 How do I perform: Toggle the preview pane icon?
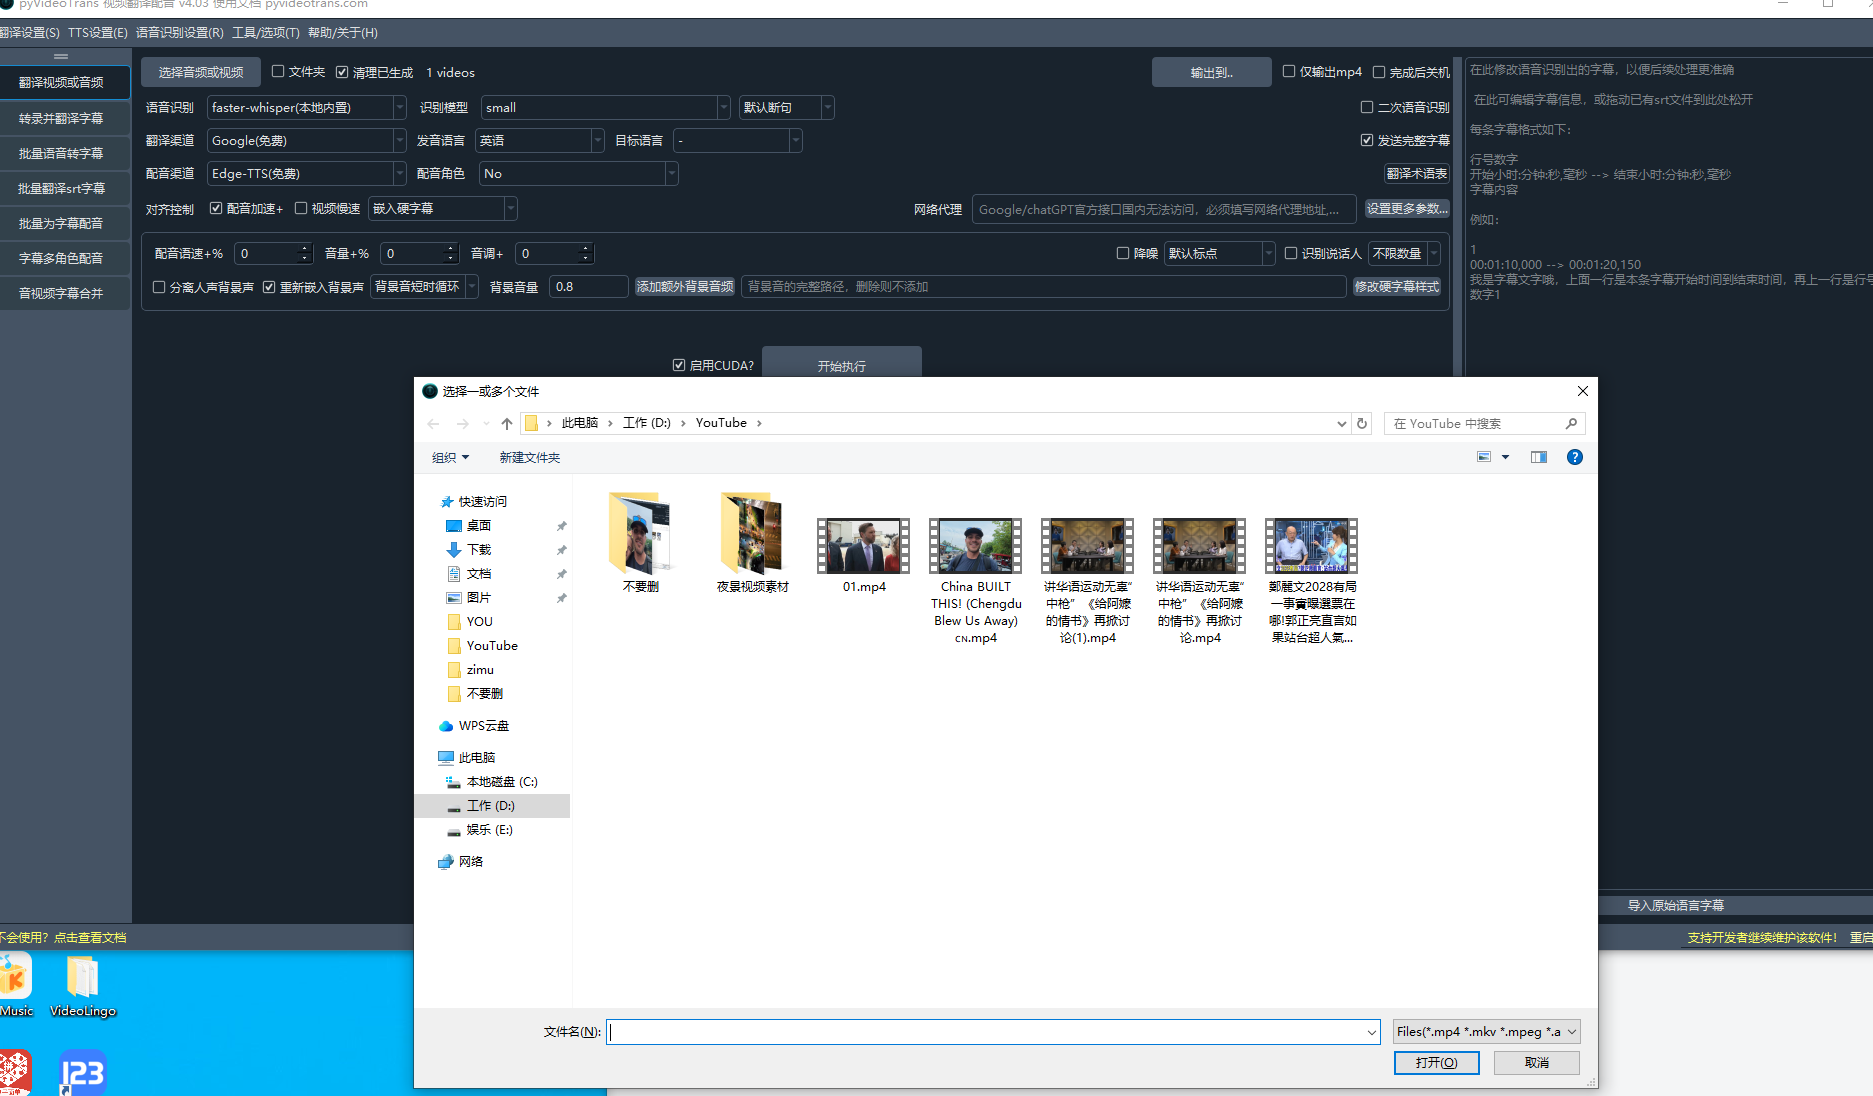(1539, 457)
